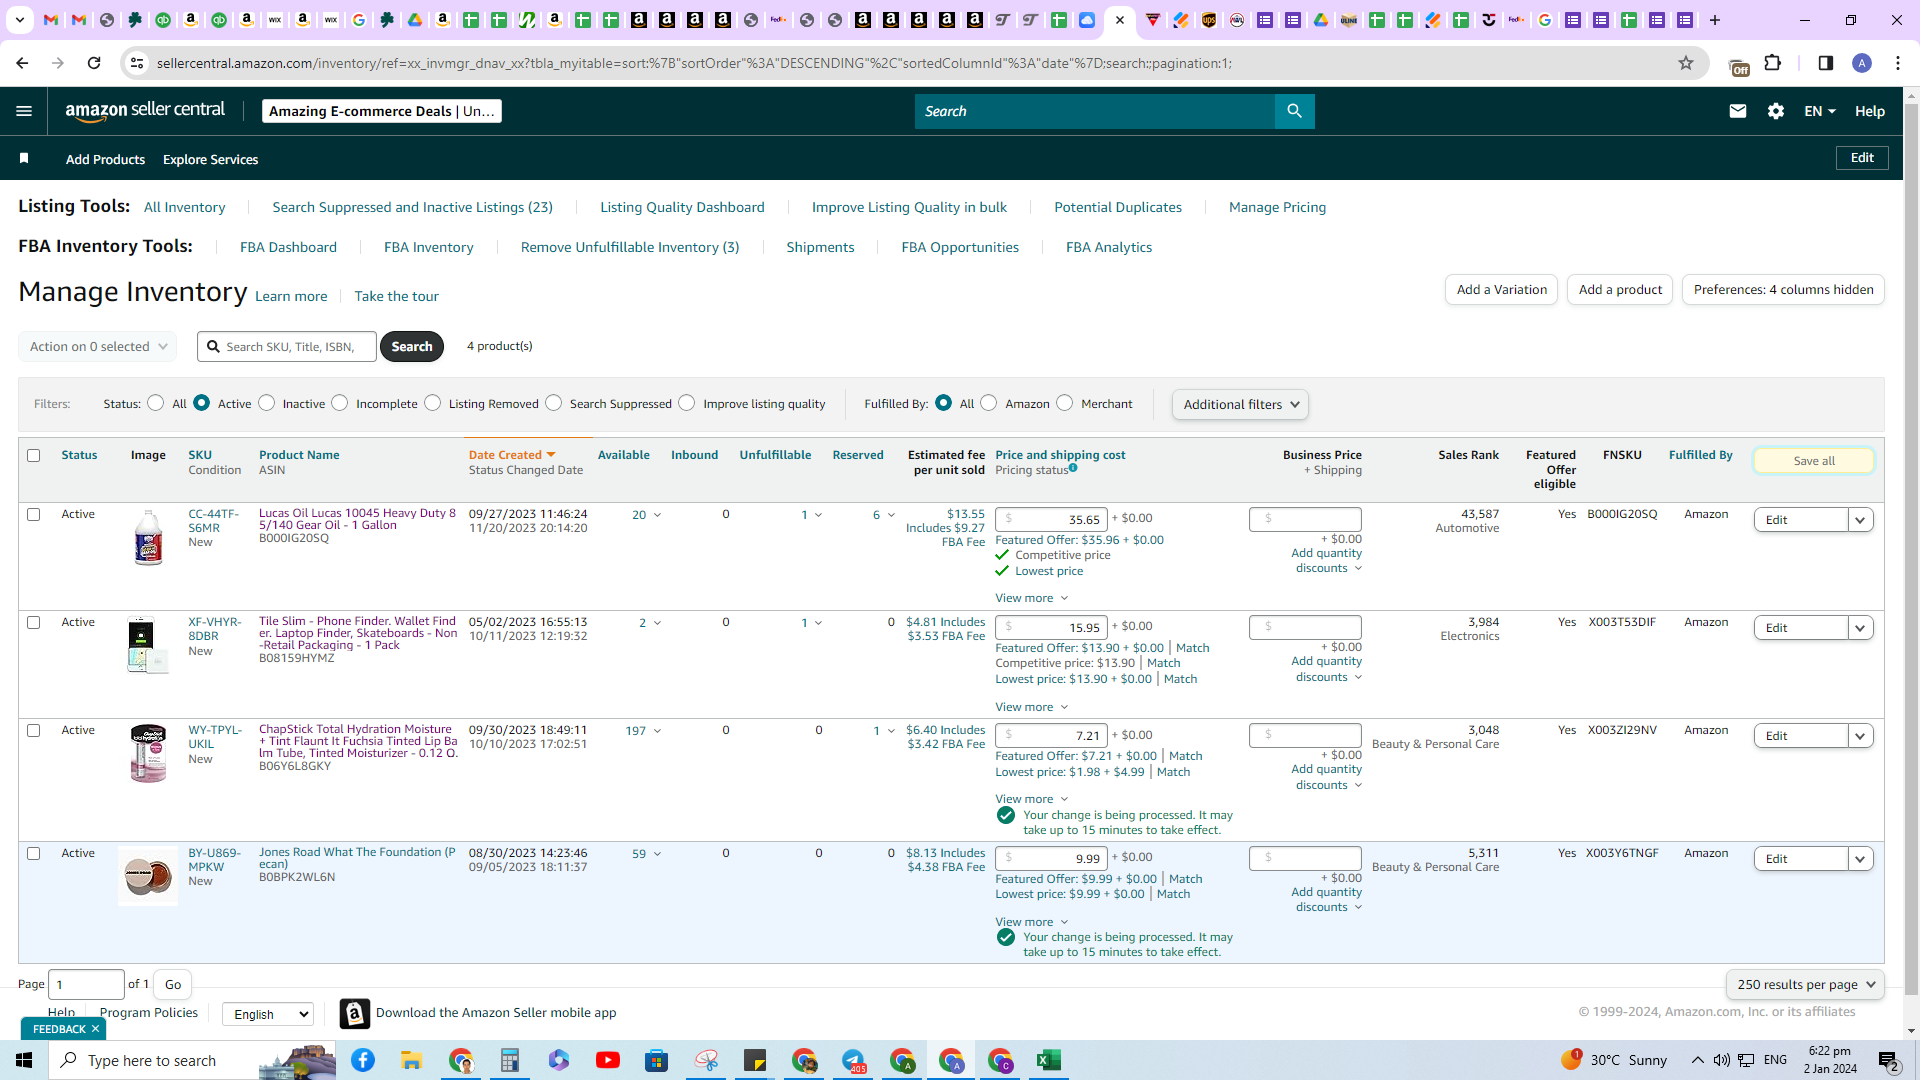Open the settings gear icon
Screen dimensions: 1920x1080
click(1776, 111)
